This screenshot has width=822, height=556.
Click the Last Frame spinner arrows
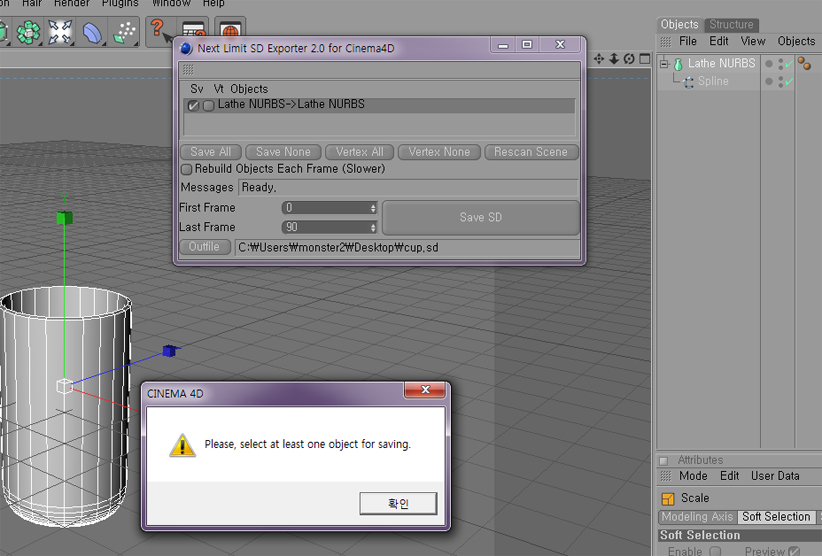click(x=373, y=227)
